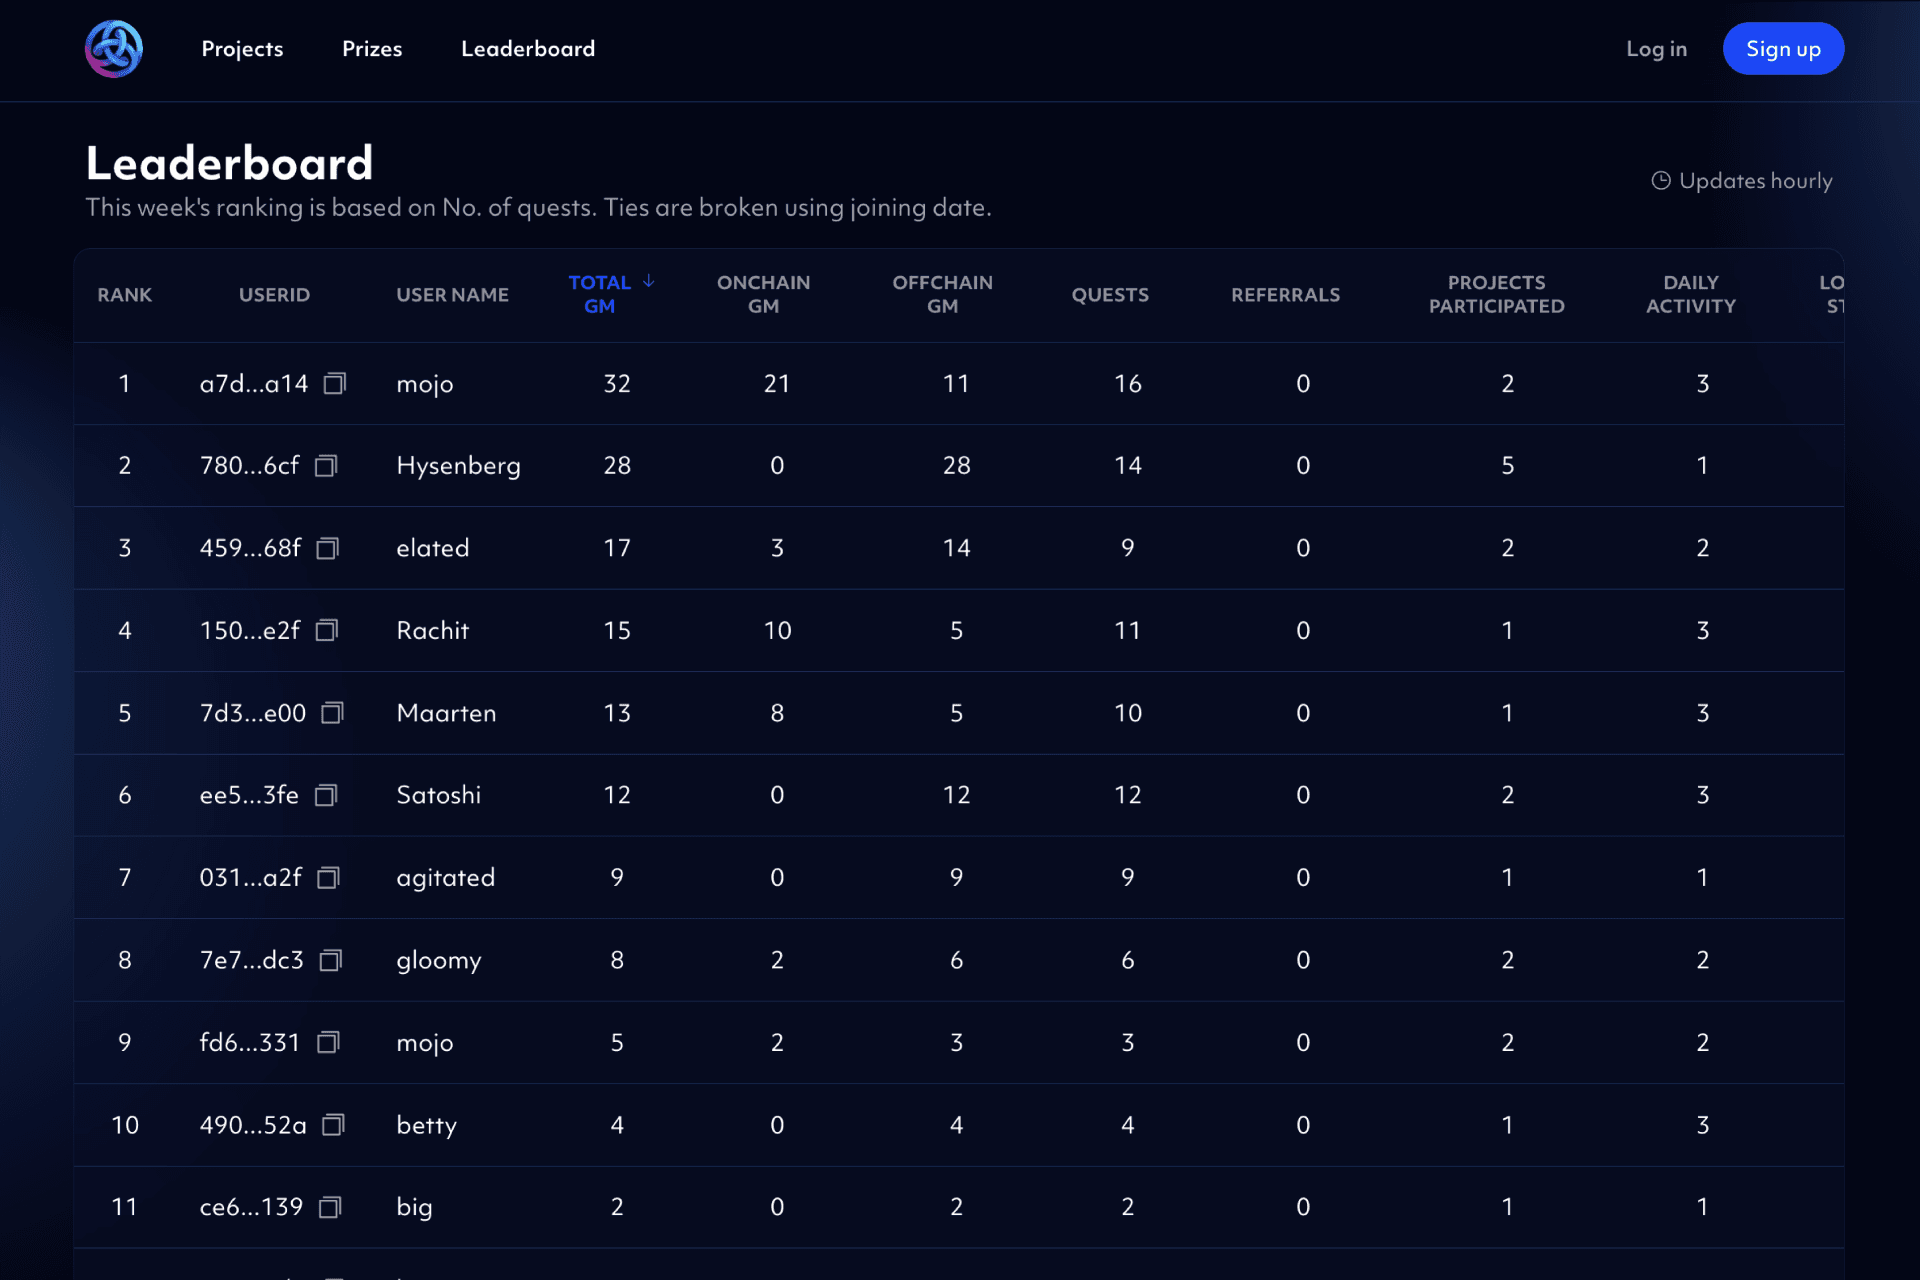Viewport: 1920px width, 1280px height.
Task: Copy user ID 459...68f
Action: point(328,548)
